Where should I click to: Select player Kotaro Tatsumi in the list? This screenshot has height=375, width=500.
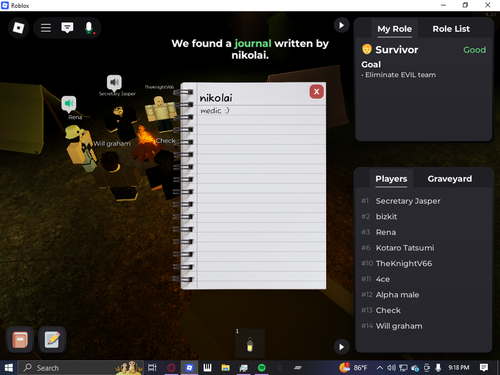pos(405,248)
